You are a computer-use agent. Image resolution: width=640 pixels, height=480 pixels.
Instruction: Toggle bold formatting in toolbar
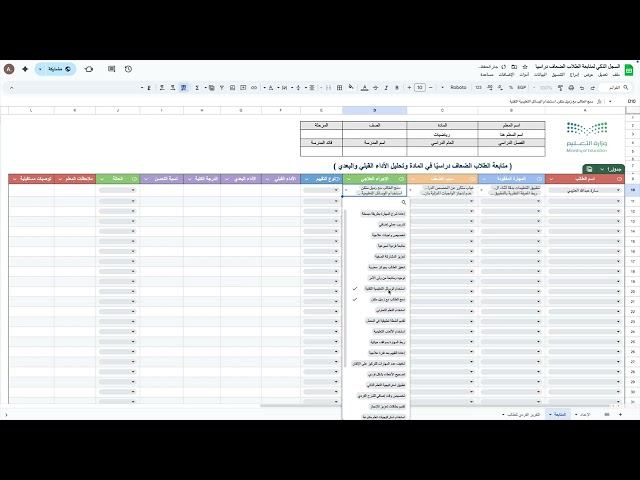(397, 87)
